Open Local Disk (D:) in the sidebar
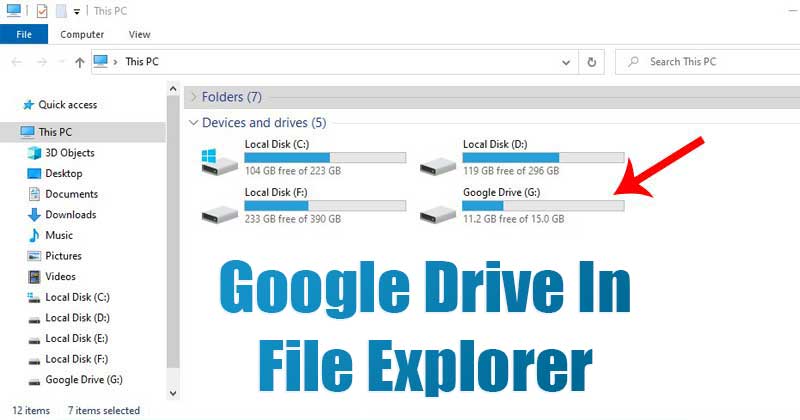Image resolution: width=800 pixels, height=420 pixels. tap(77, 318)
